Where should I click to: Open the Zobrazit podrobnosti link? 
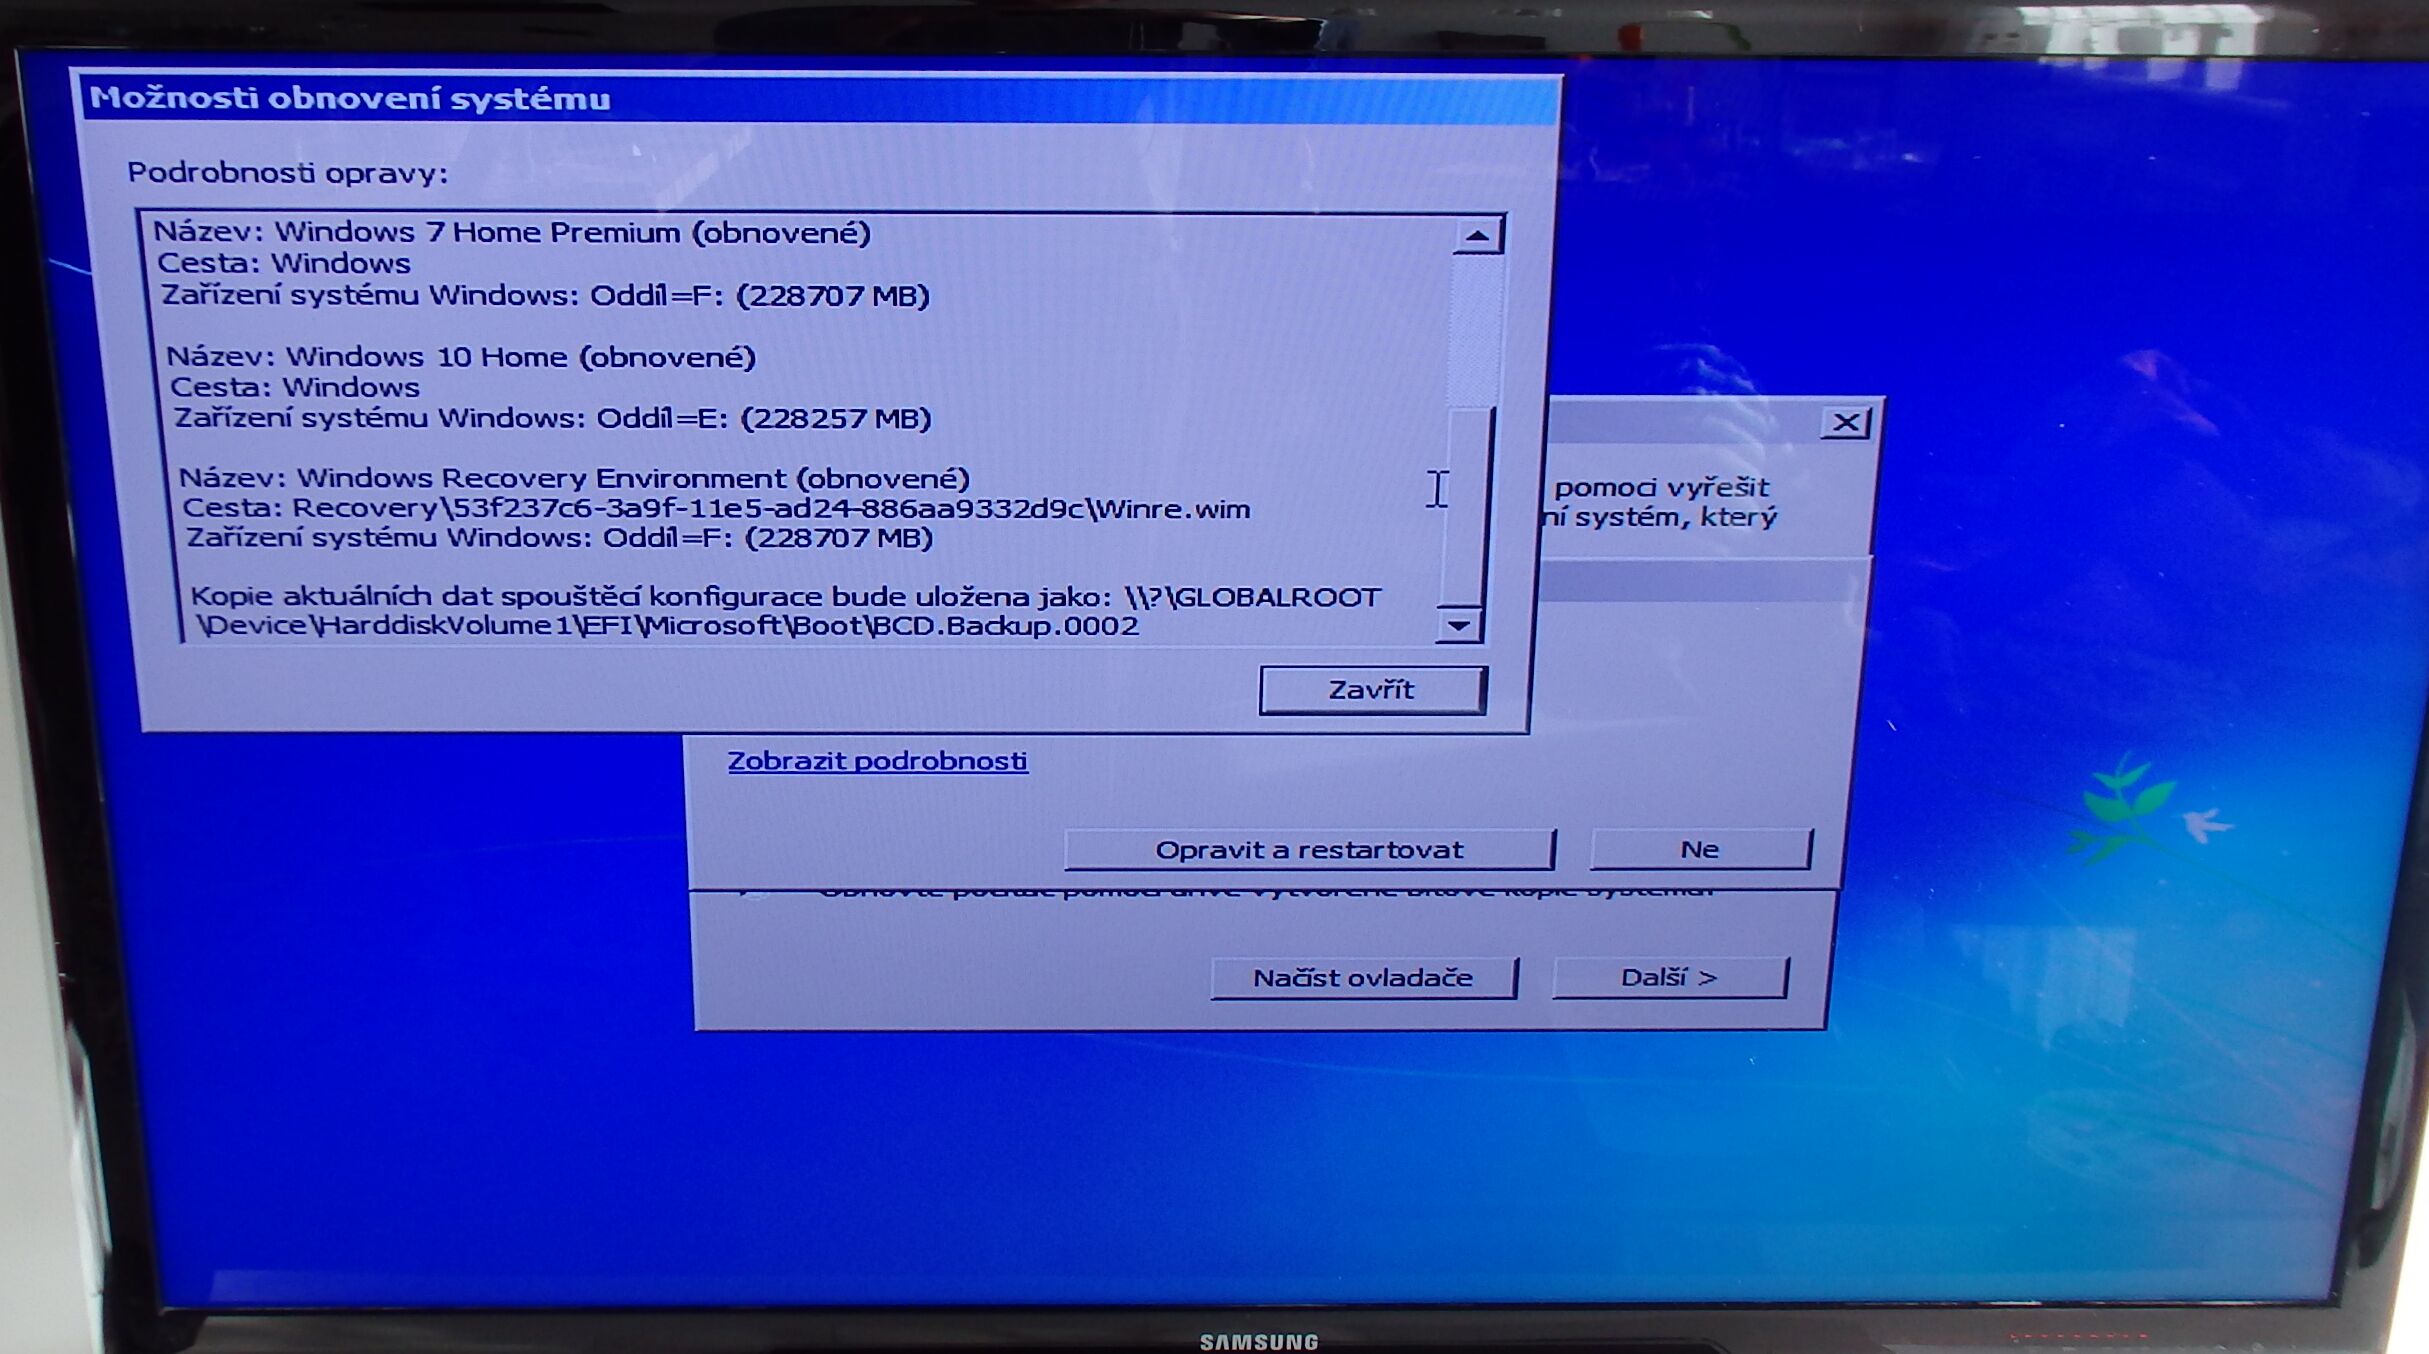click(877, 761)
